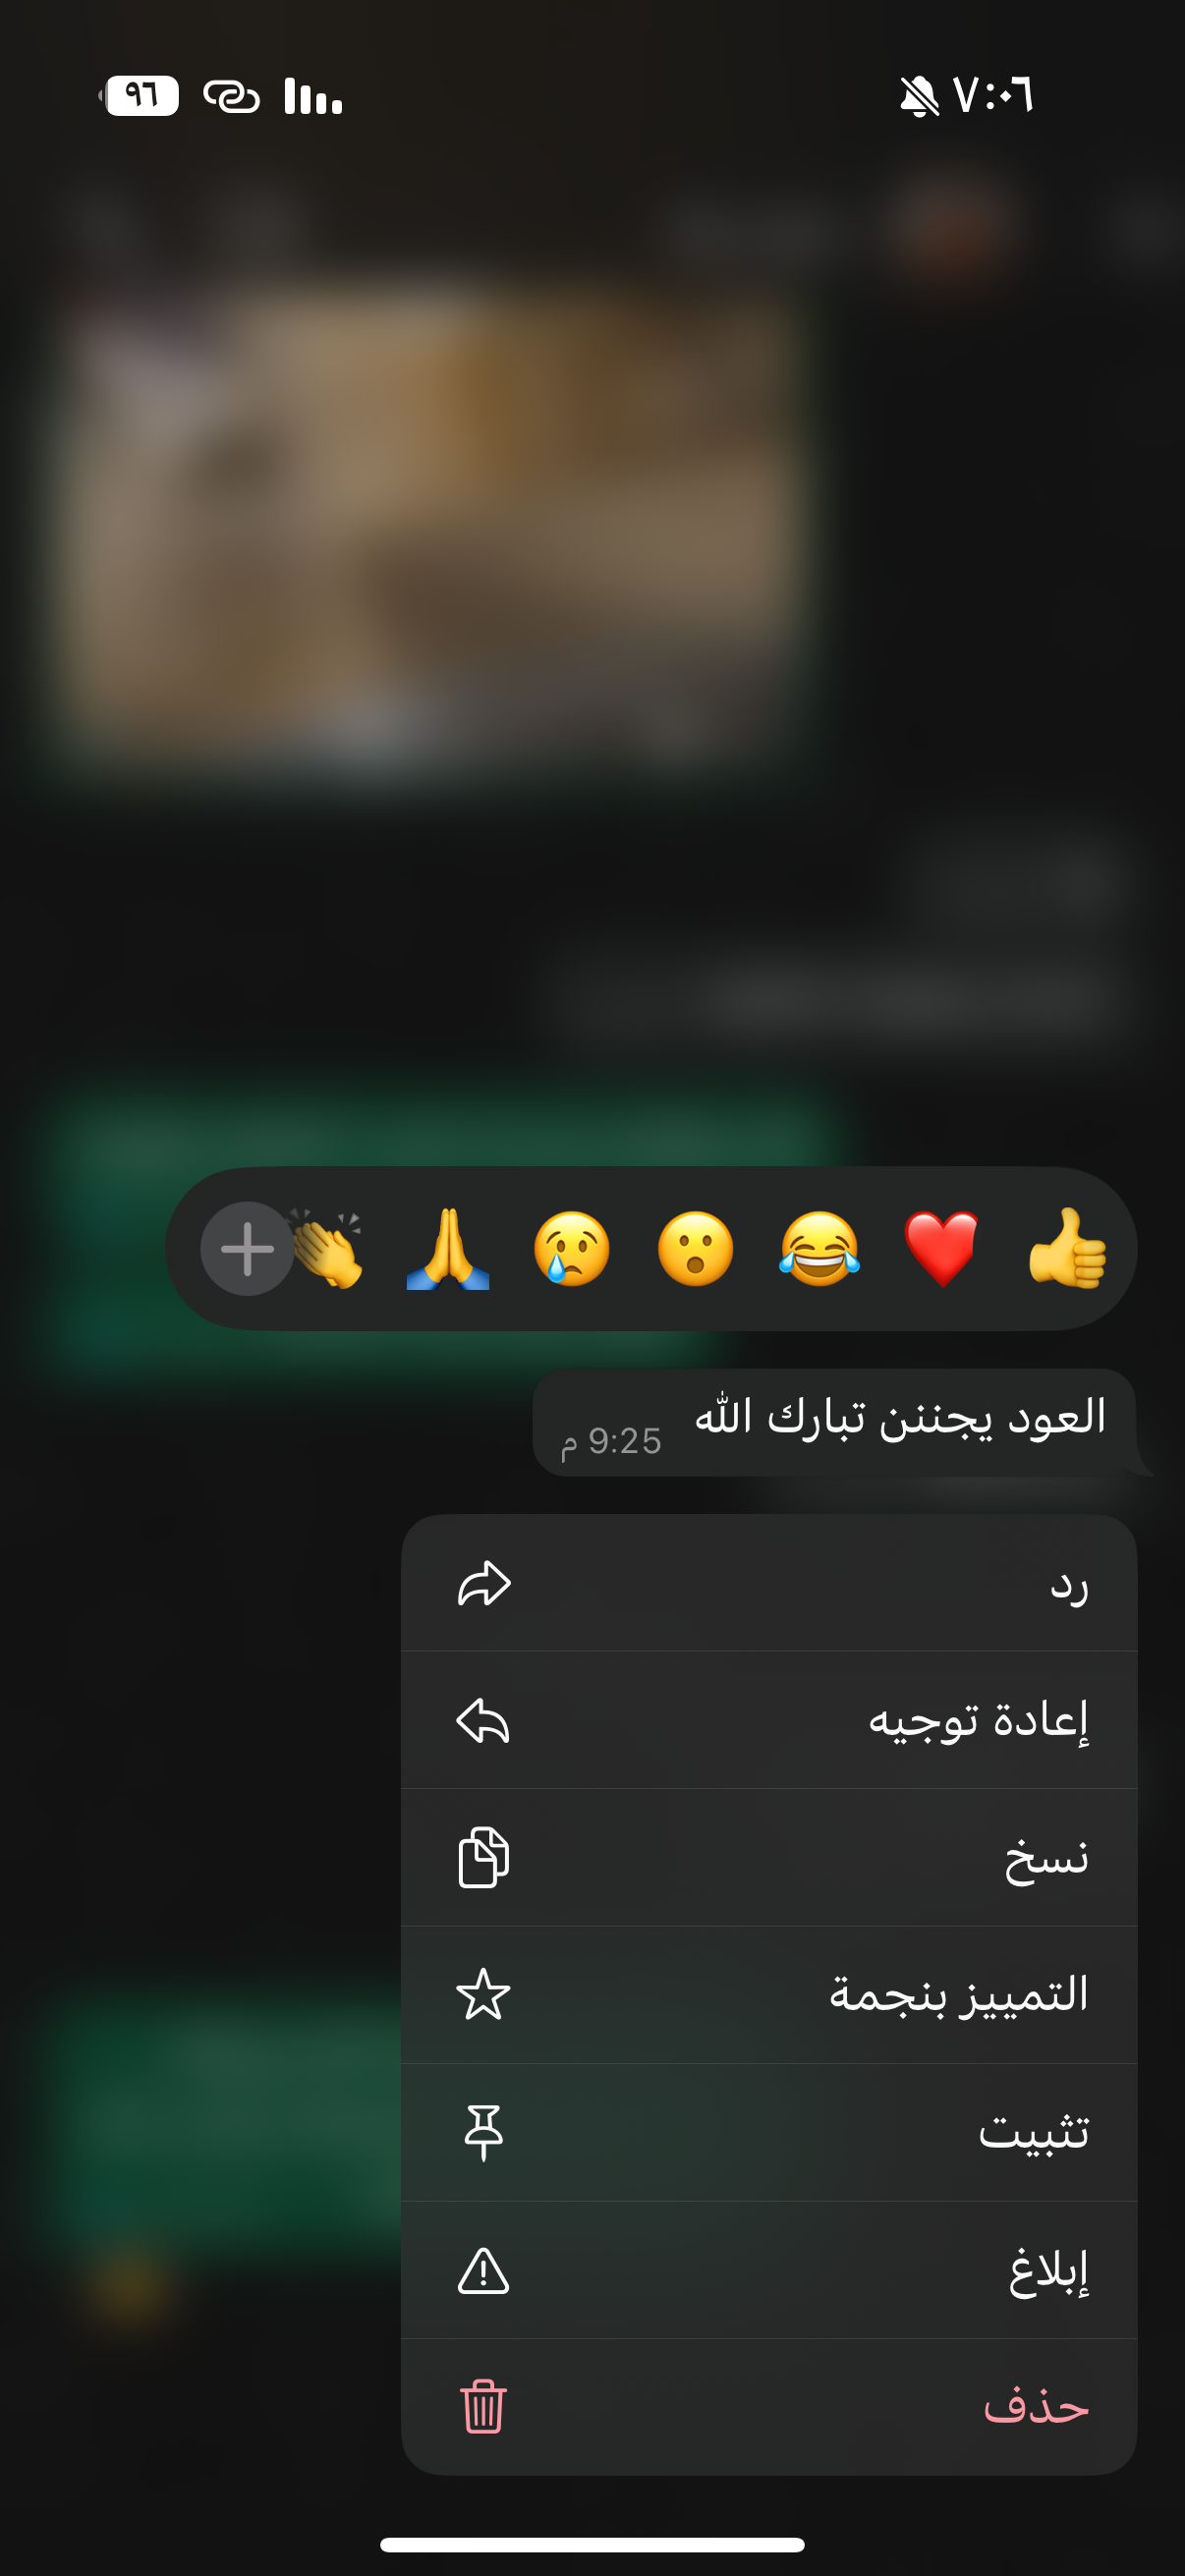React with the surprised face emoji
1185x2576 pixels.
click(x=695, y=1248)
